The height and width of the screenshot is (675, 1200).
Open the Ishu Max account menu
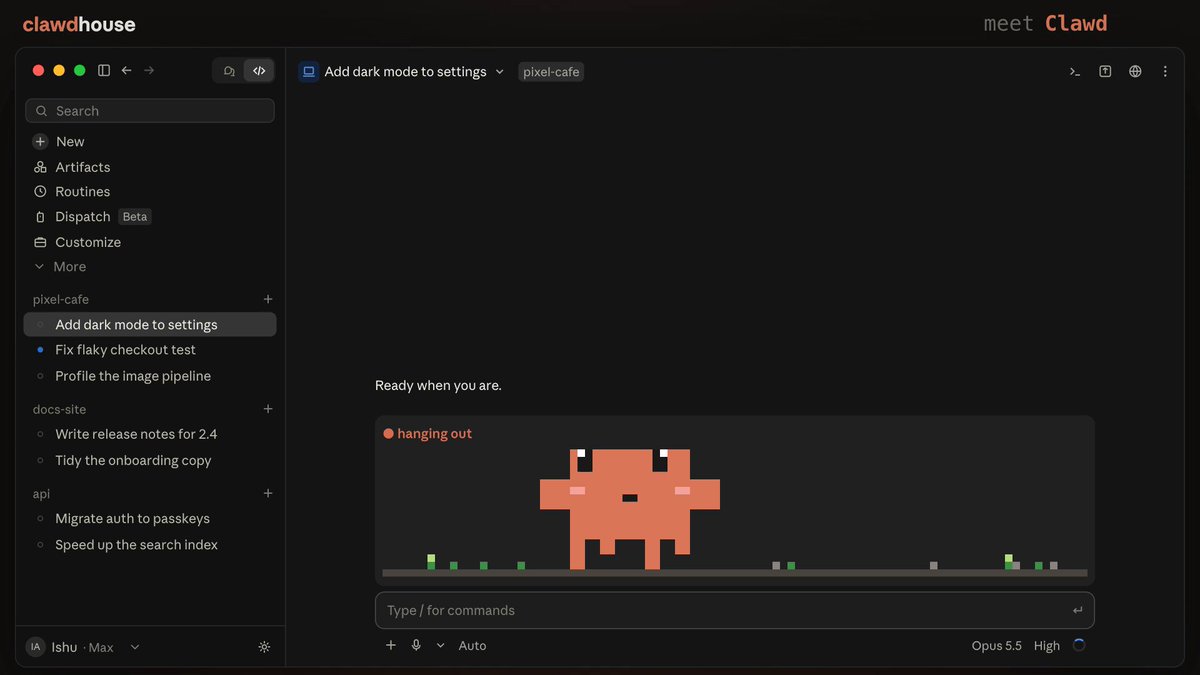point(83,647)
